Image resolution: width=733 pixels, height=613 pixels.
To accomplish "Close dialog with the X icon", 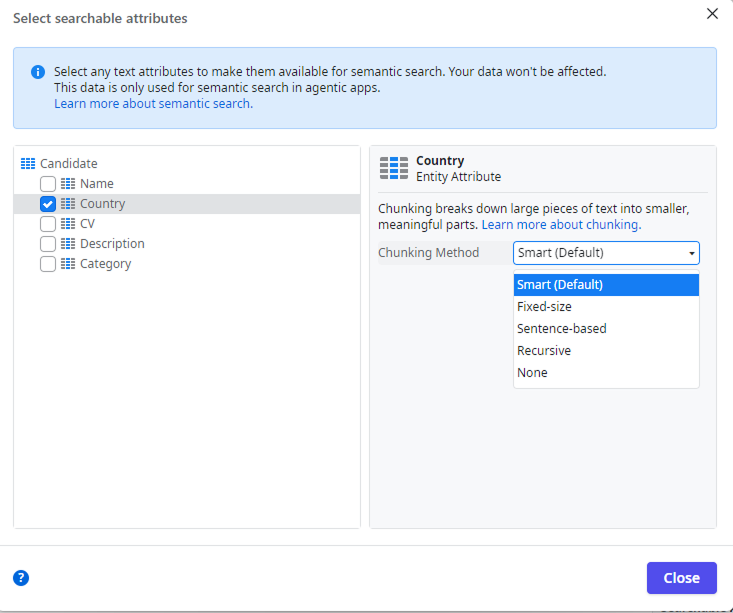I will coord(712,14).
